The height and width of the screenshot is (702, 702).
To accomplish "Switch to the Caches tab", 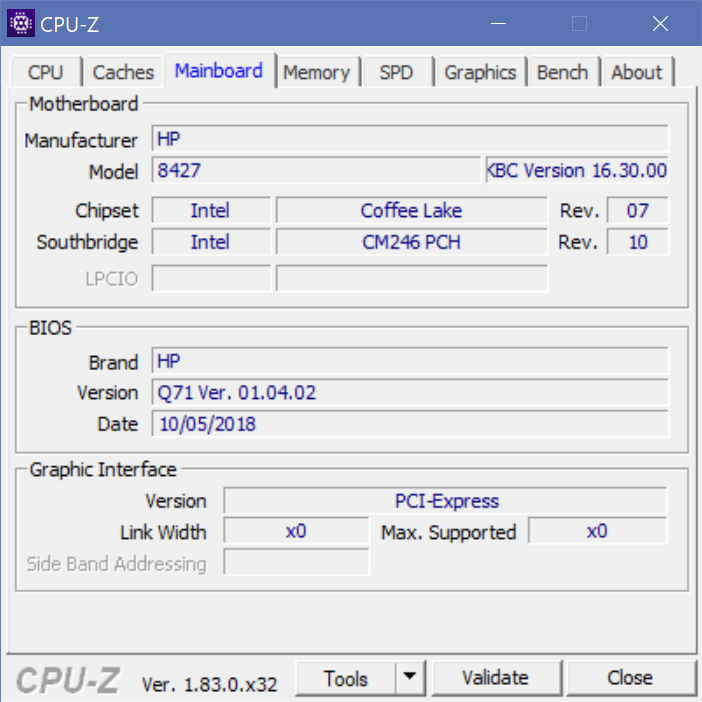I will point(123,72).
